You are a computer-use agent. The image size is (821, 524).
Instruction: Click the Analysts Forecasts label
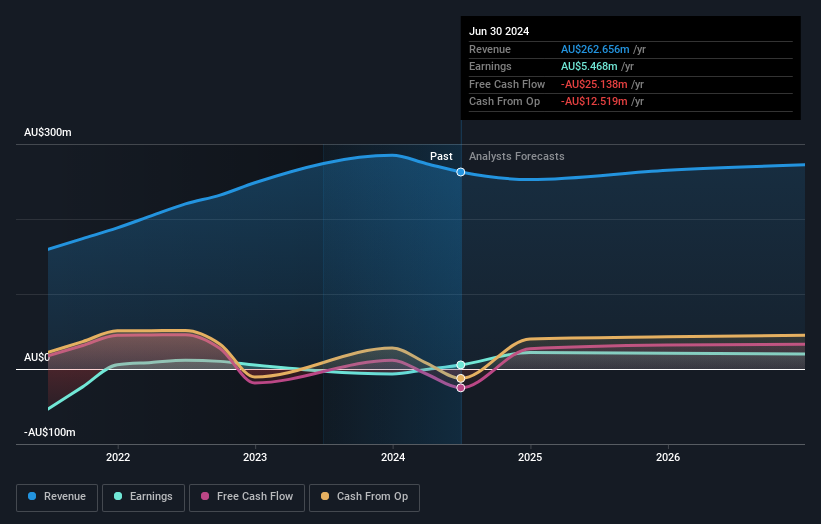(x=517, y=156)
